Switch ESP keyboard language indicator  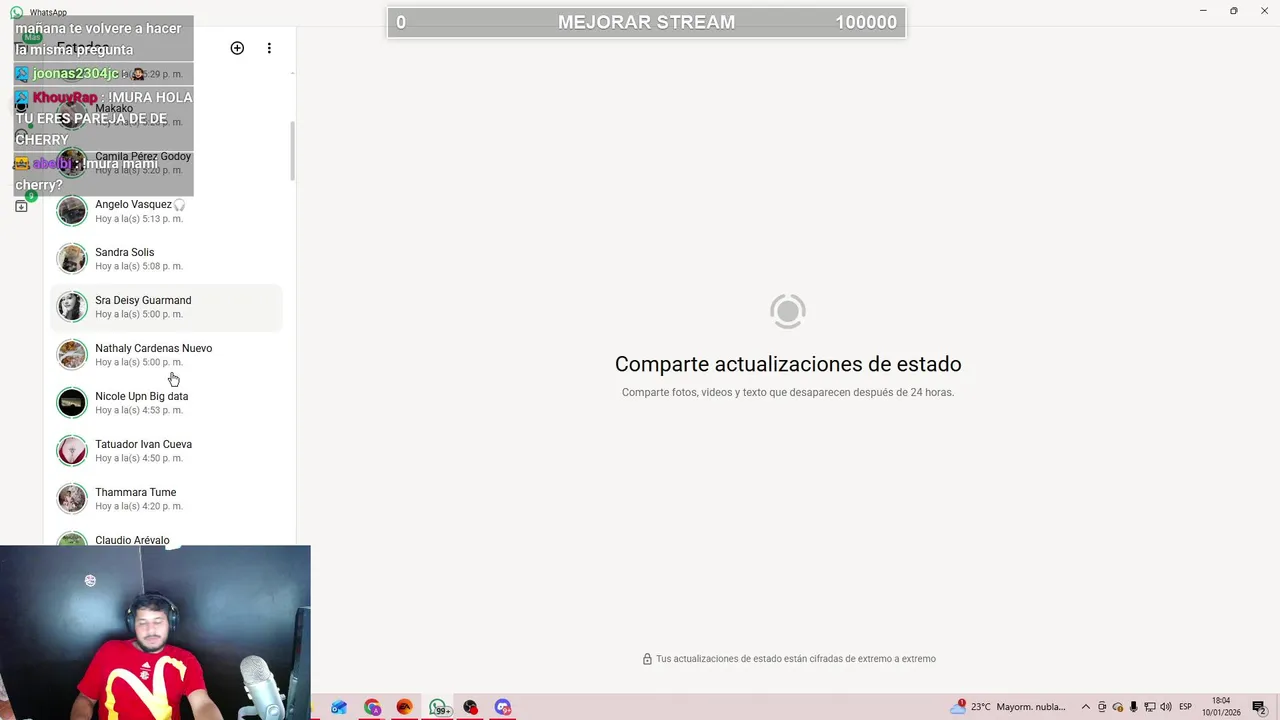1186,707
